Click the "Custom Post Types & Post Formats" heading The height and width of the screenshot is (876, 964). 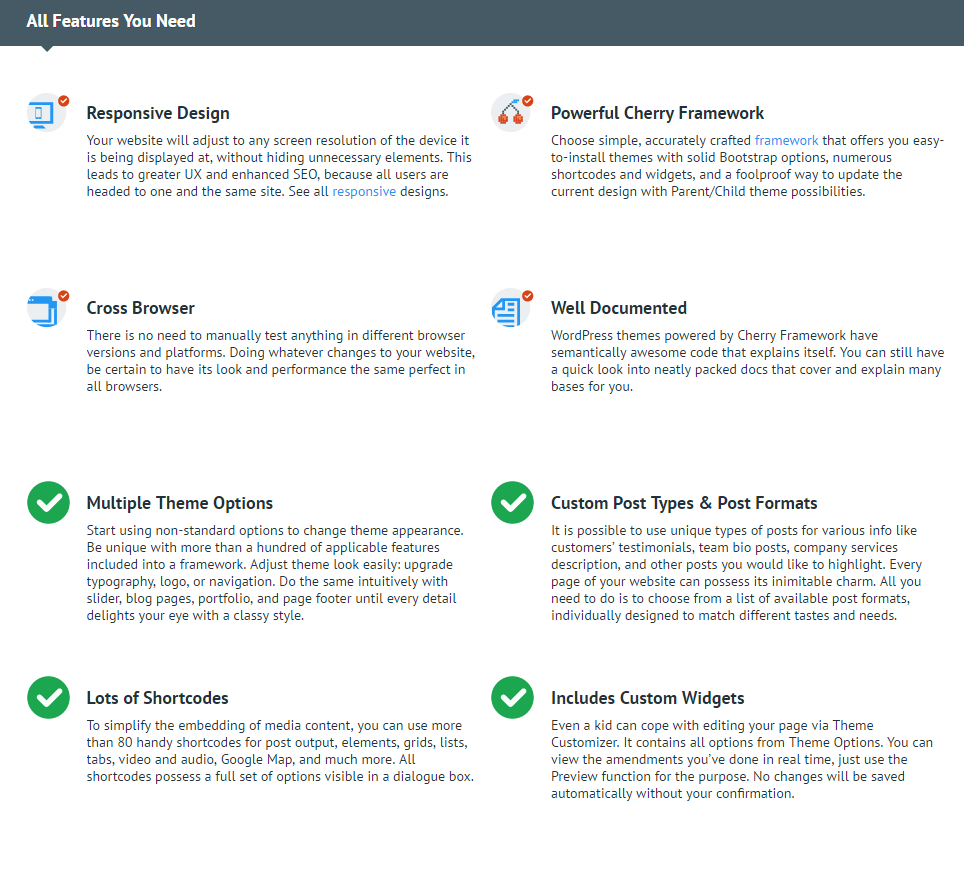point(684,503)
